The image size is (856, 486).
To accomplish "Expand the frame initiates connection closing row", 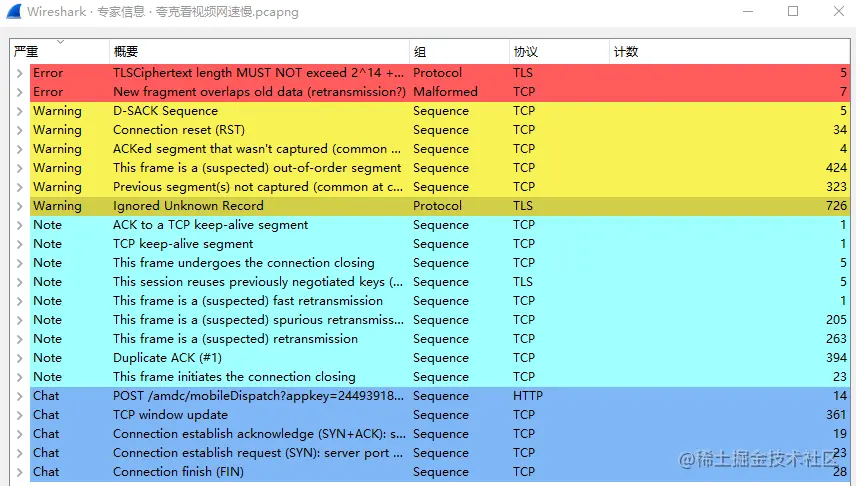I will point(20,377).
